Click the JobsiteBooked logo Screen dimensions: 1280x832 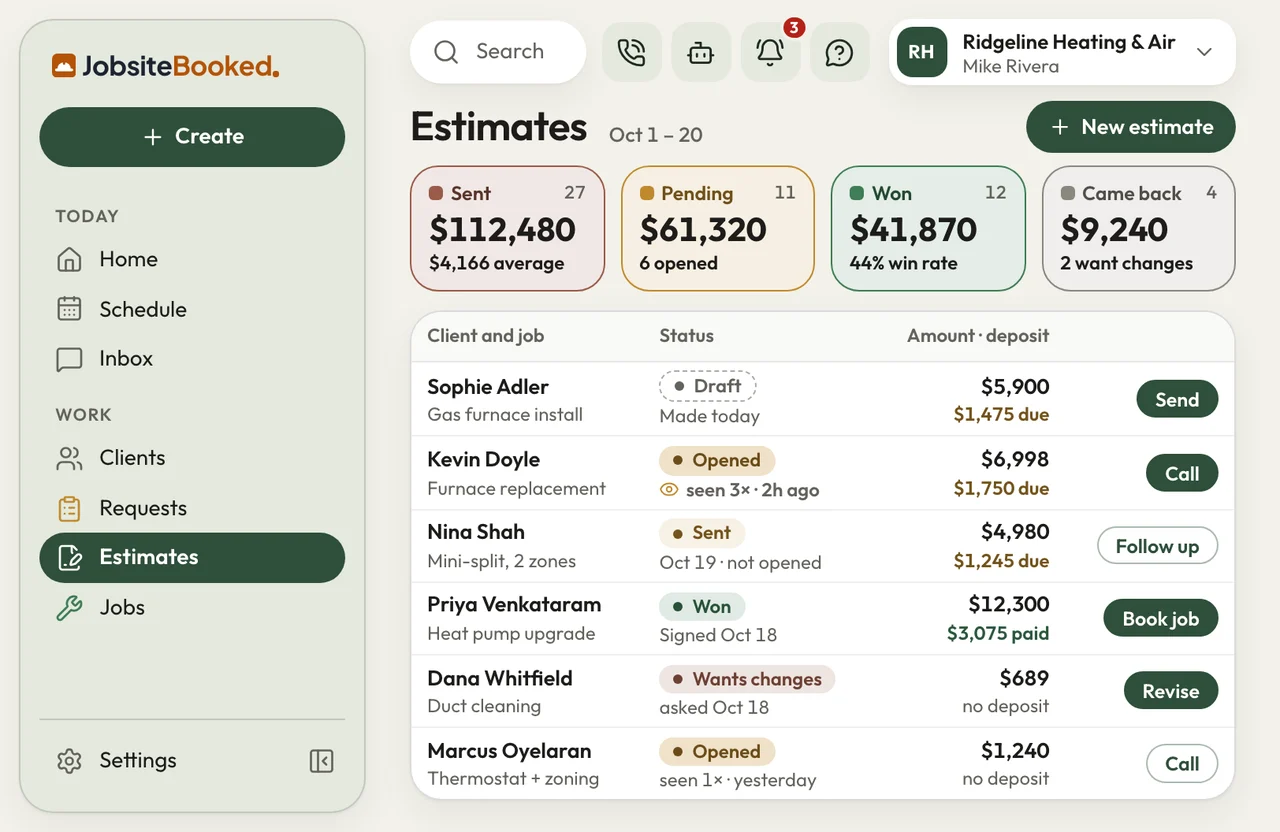[x=166, y=67]
